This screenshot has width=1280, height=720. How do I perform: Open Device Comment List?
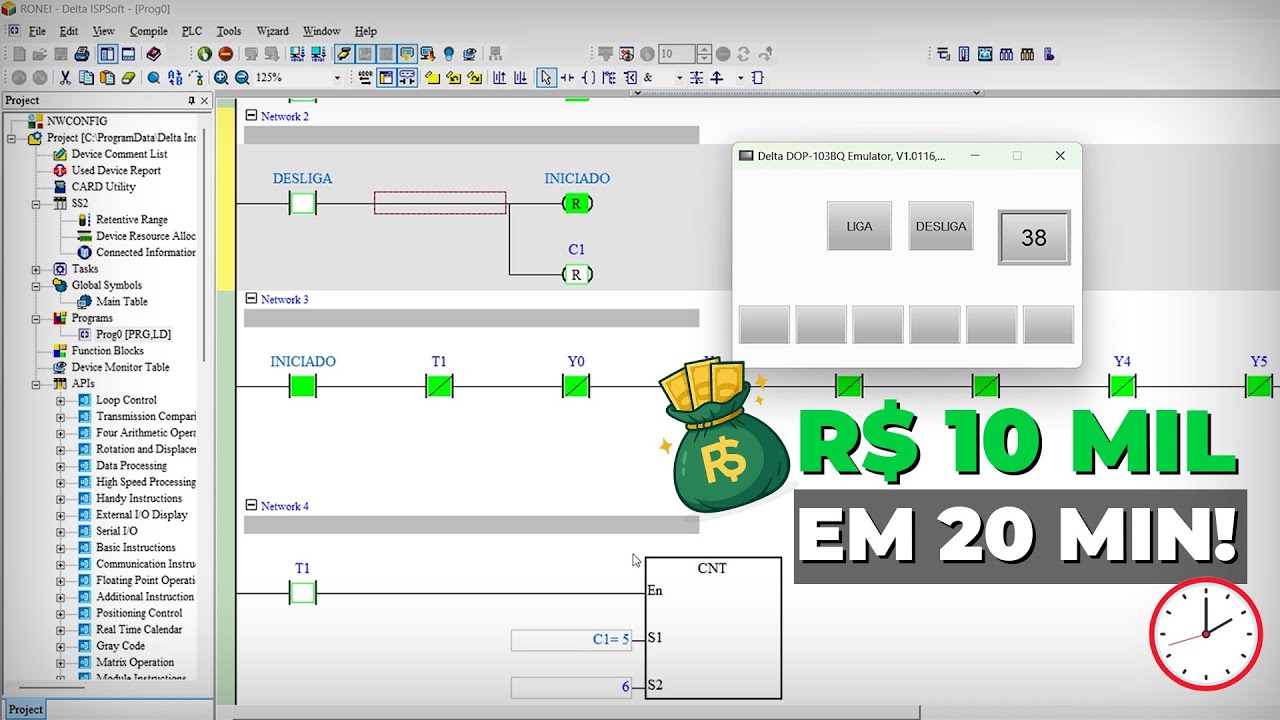point(119,154)
